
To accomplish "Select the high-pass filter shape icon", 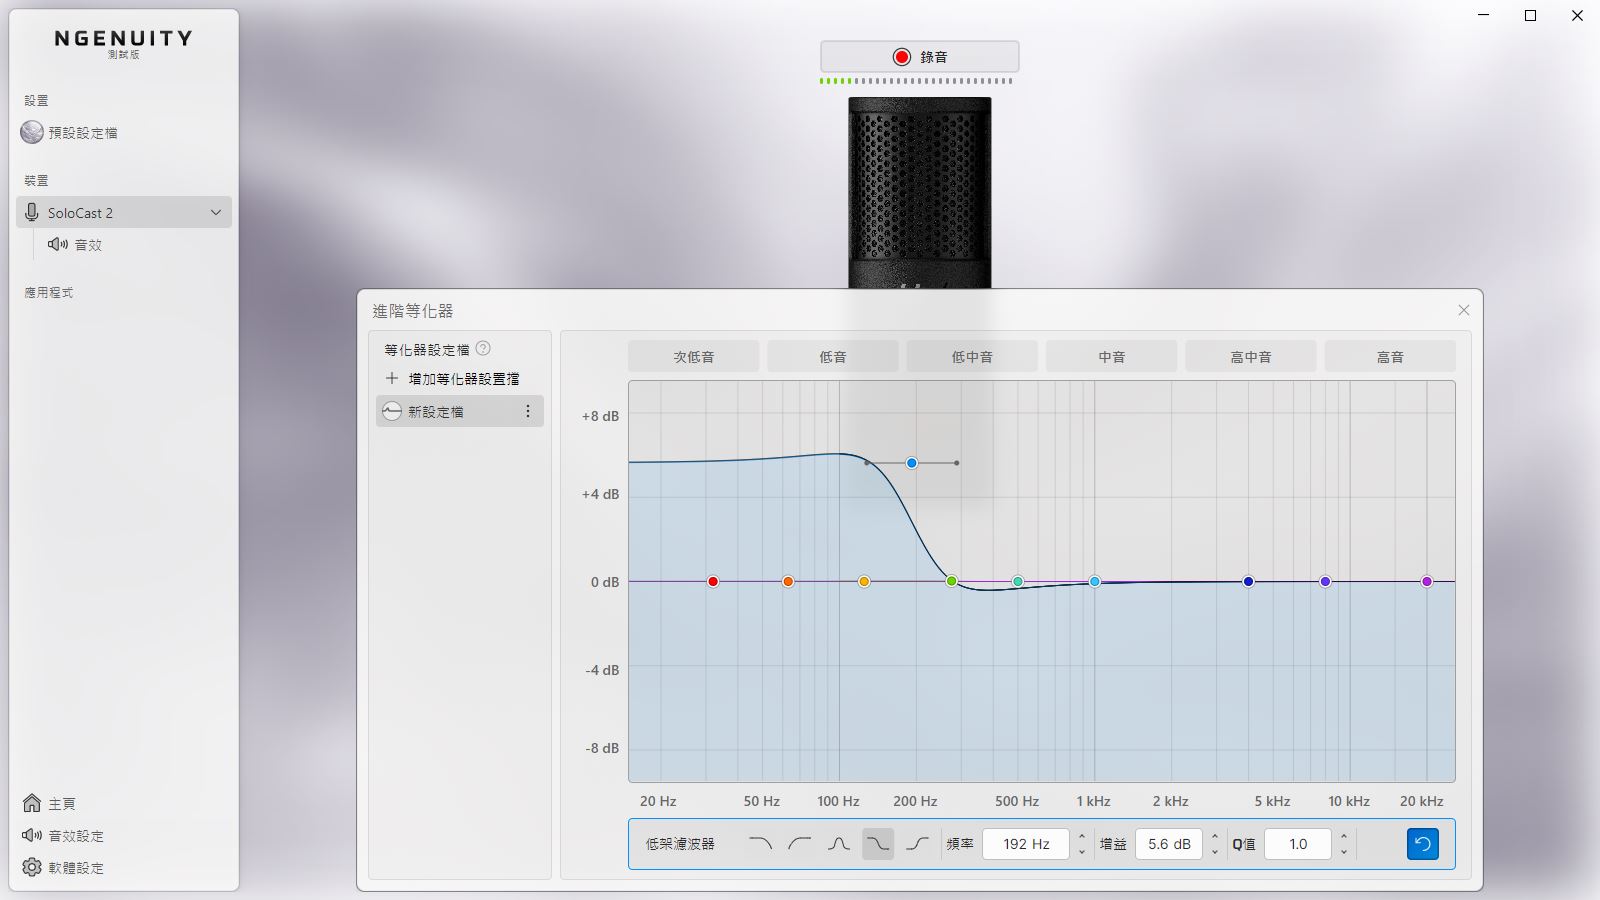I will click(799, 844).
